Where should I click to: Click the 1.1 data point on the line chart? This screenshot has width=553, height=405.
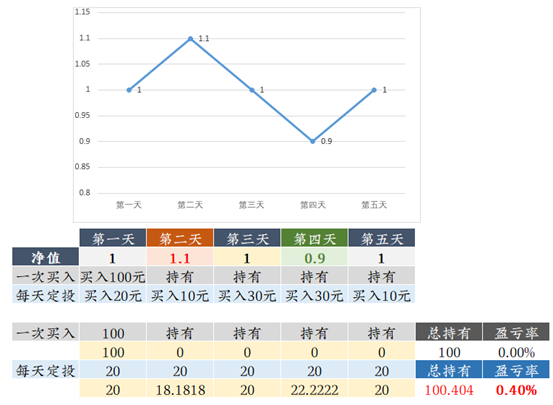(x=190, y=38)
